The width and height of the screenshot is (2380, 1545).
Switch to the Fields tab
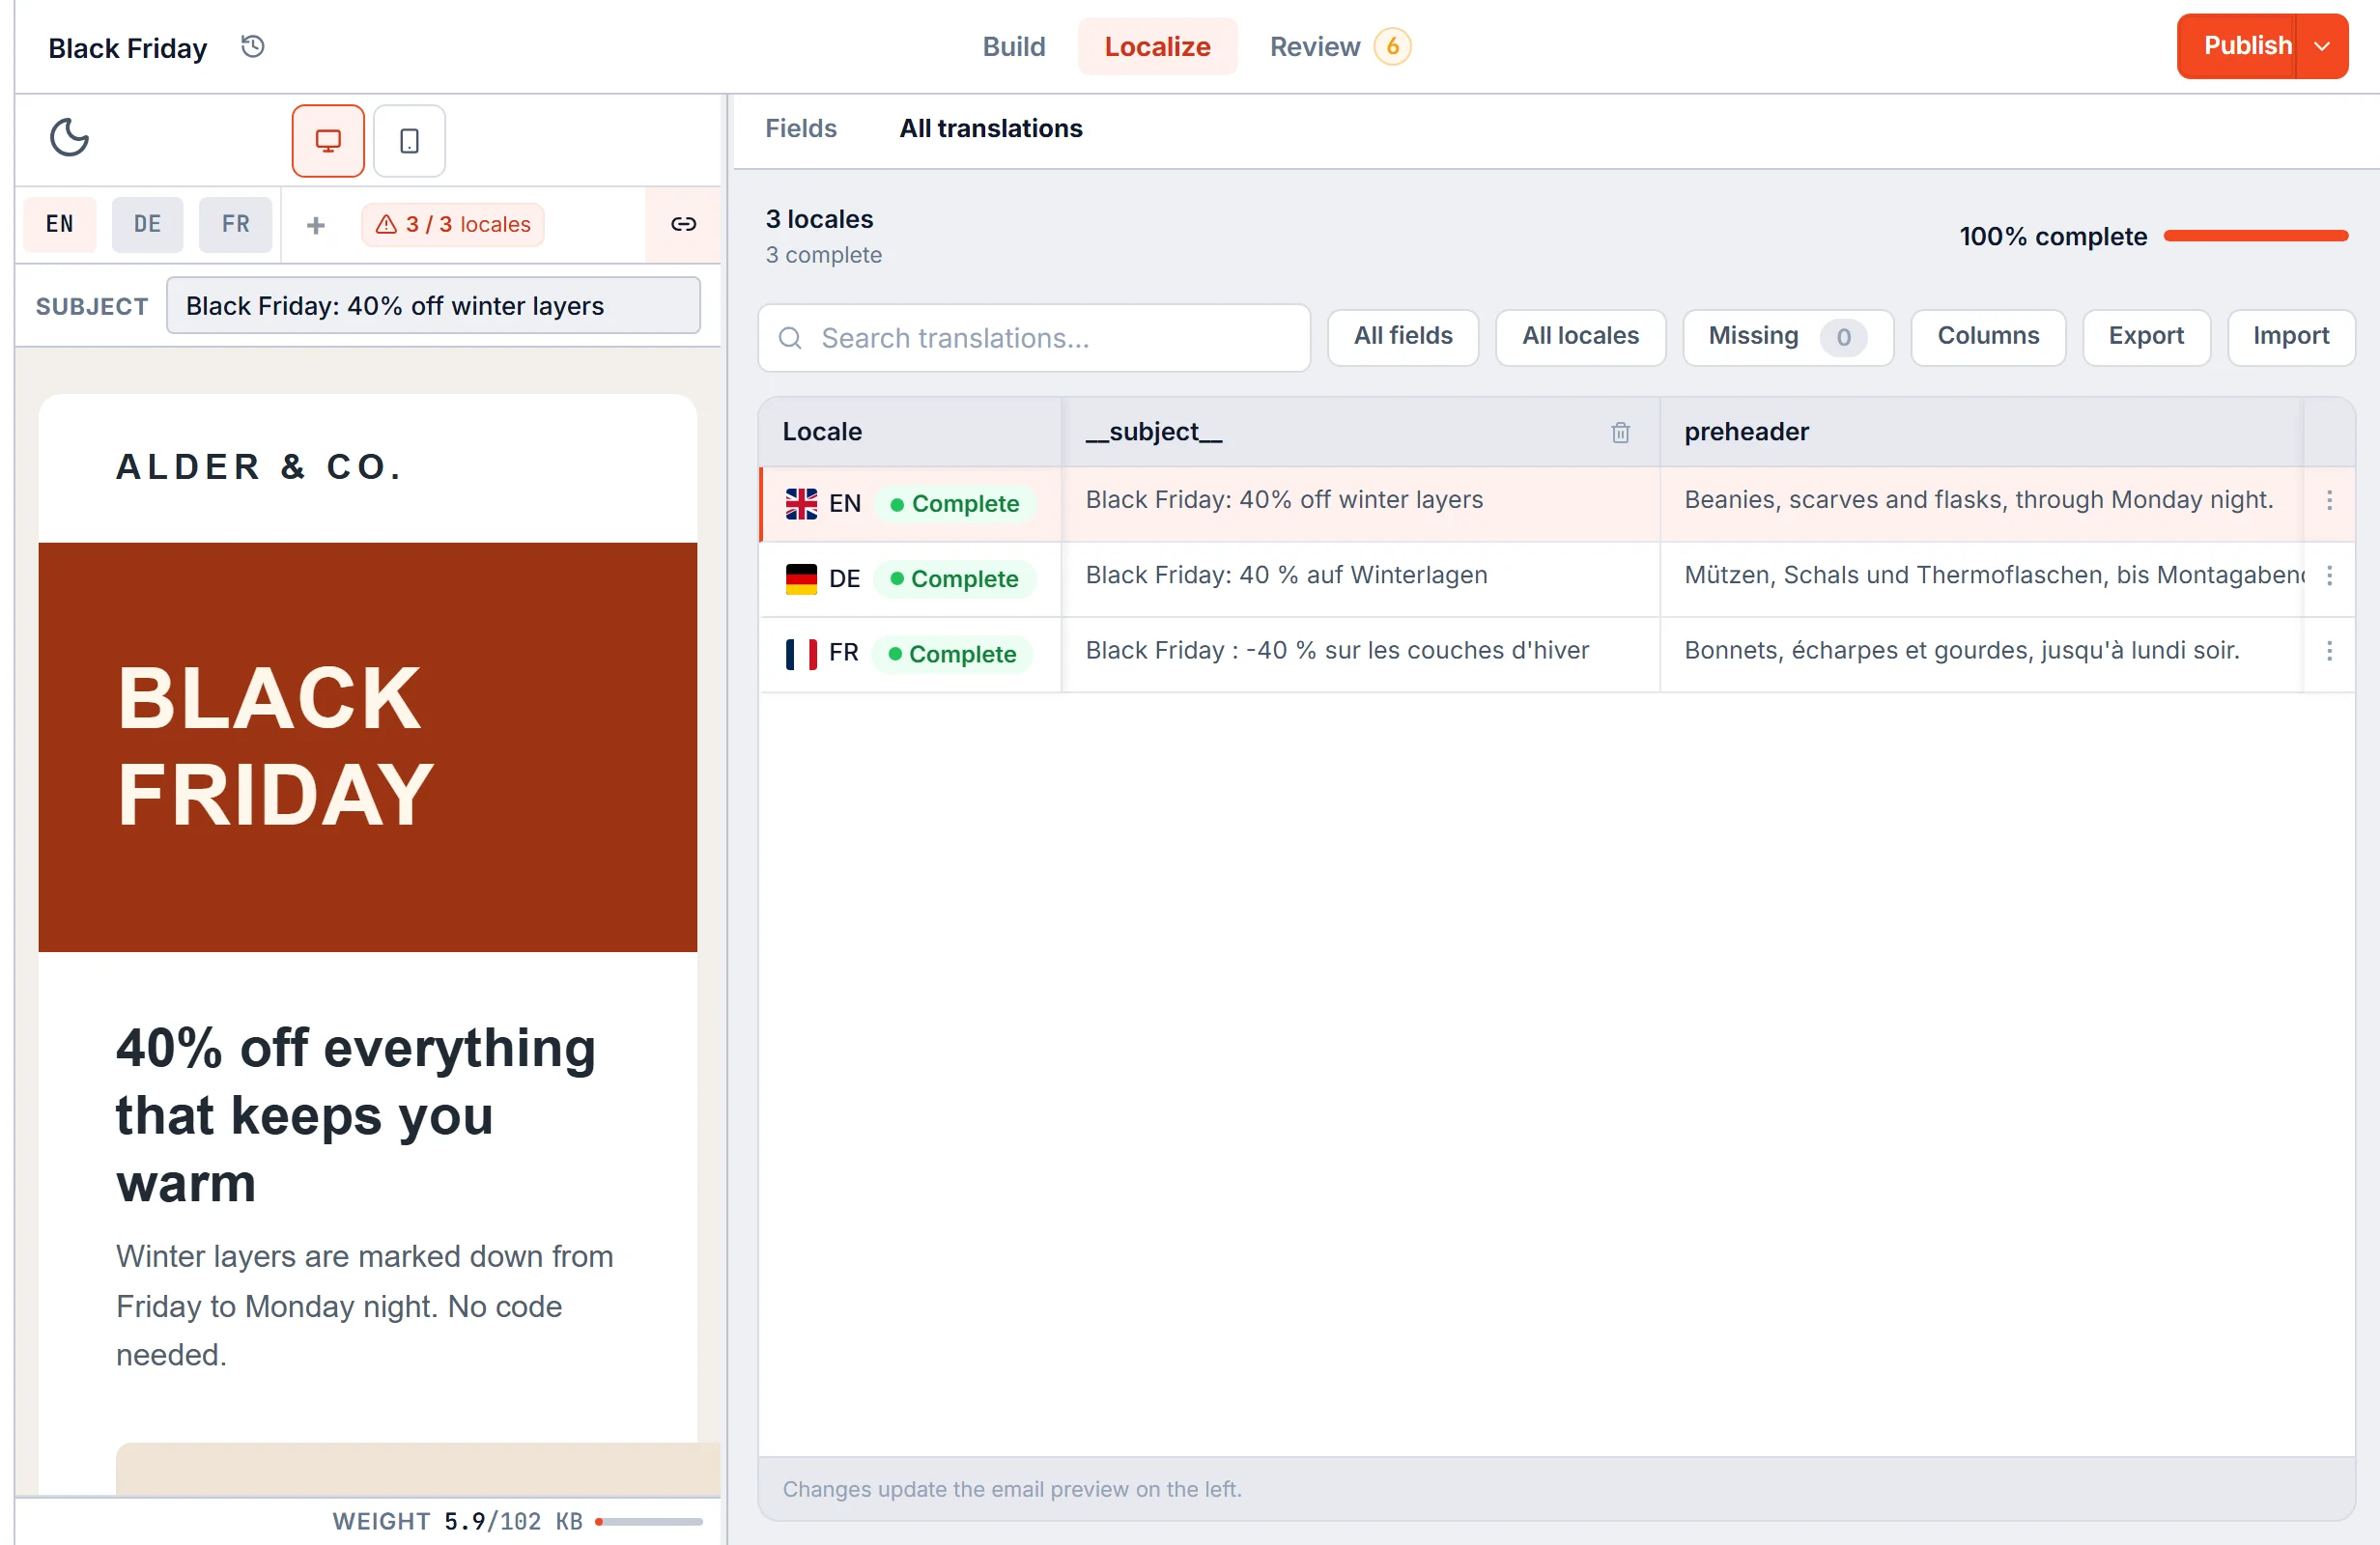pos(800,128)
